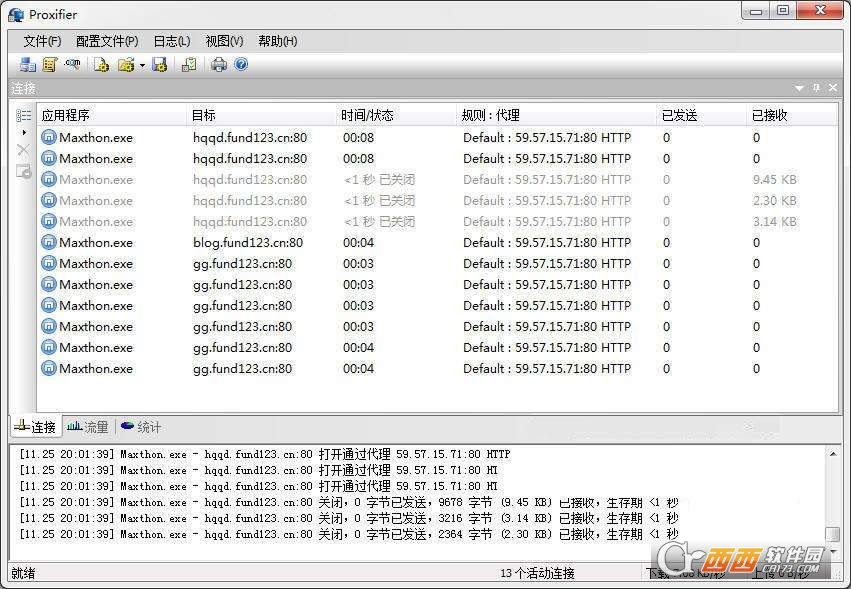Open help using the question mark icon
851x589 pixels.
(x=241, y=64)
